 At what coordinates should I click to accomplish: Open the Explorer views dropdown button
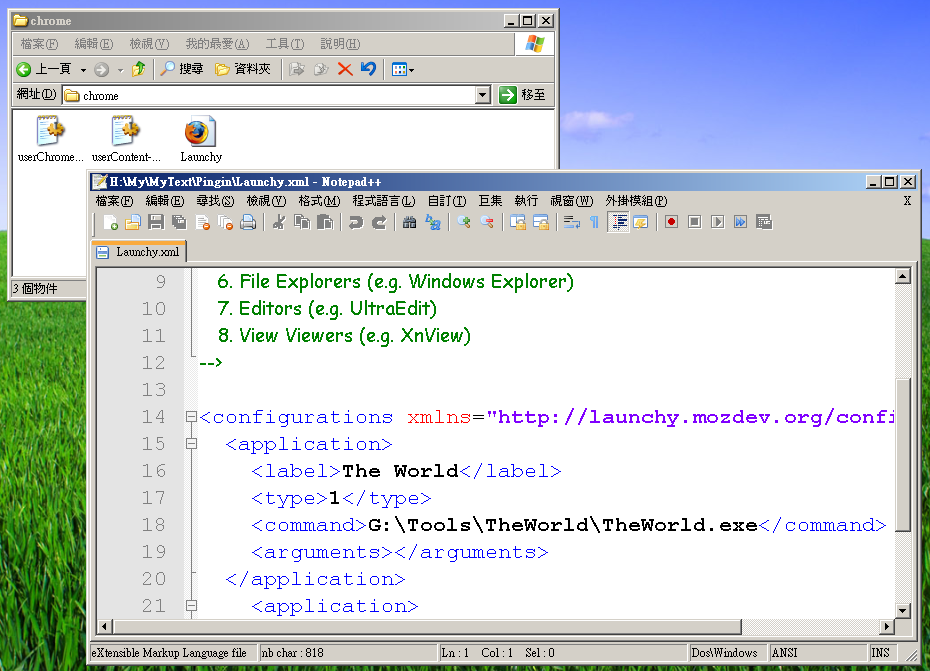402,69
